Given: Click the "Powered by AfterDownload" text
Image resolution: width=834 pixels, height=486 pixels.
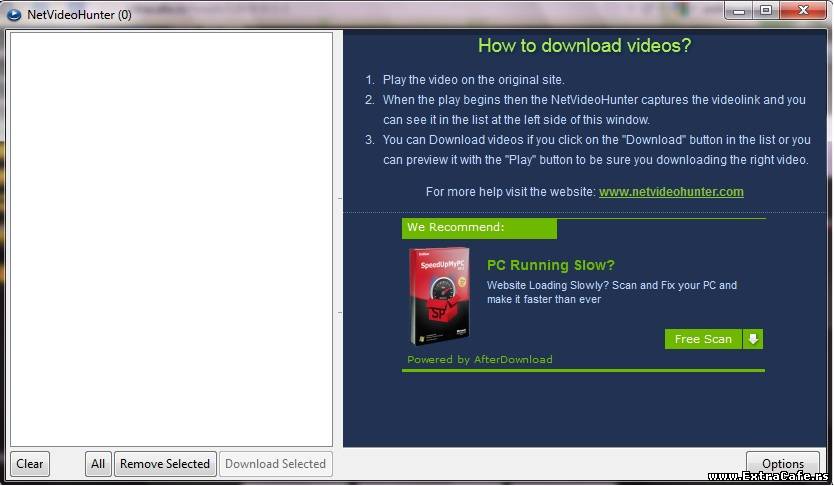Looking at the screenshot, I should tap(479, 359).
